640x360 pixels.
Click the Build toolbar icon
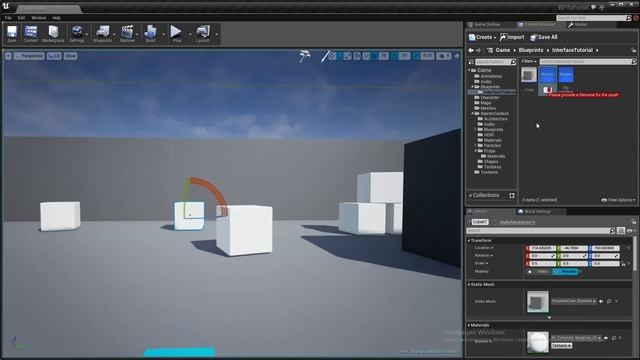click(x=151, y=34)
